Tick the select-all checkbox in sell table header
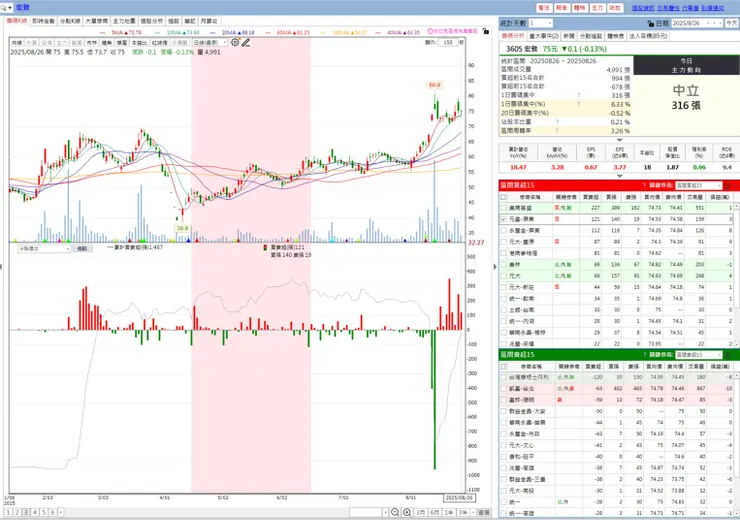Screen dimensions: 740x520 (x=504, y=366)
